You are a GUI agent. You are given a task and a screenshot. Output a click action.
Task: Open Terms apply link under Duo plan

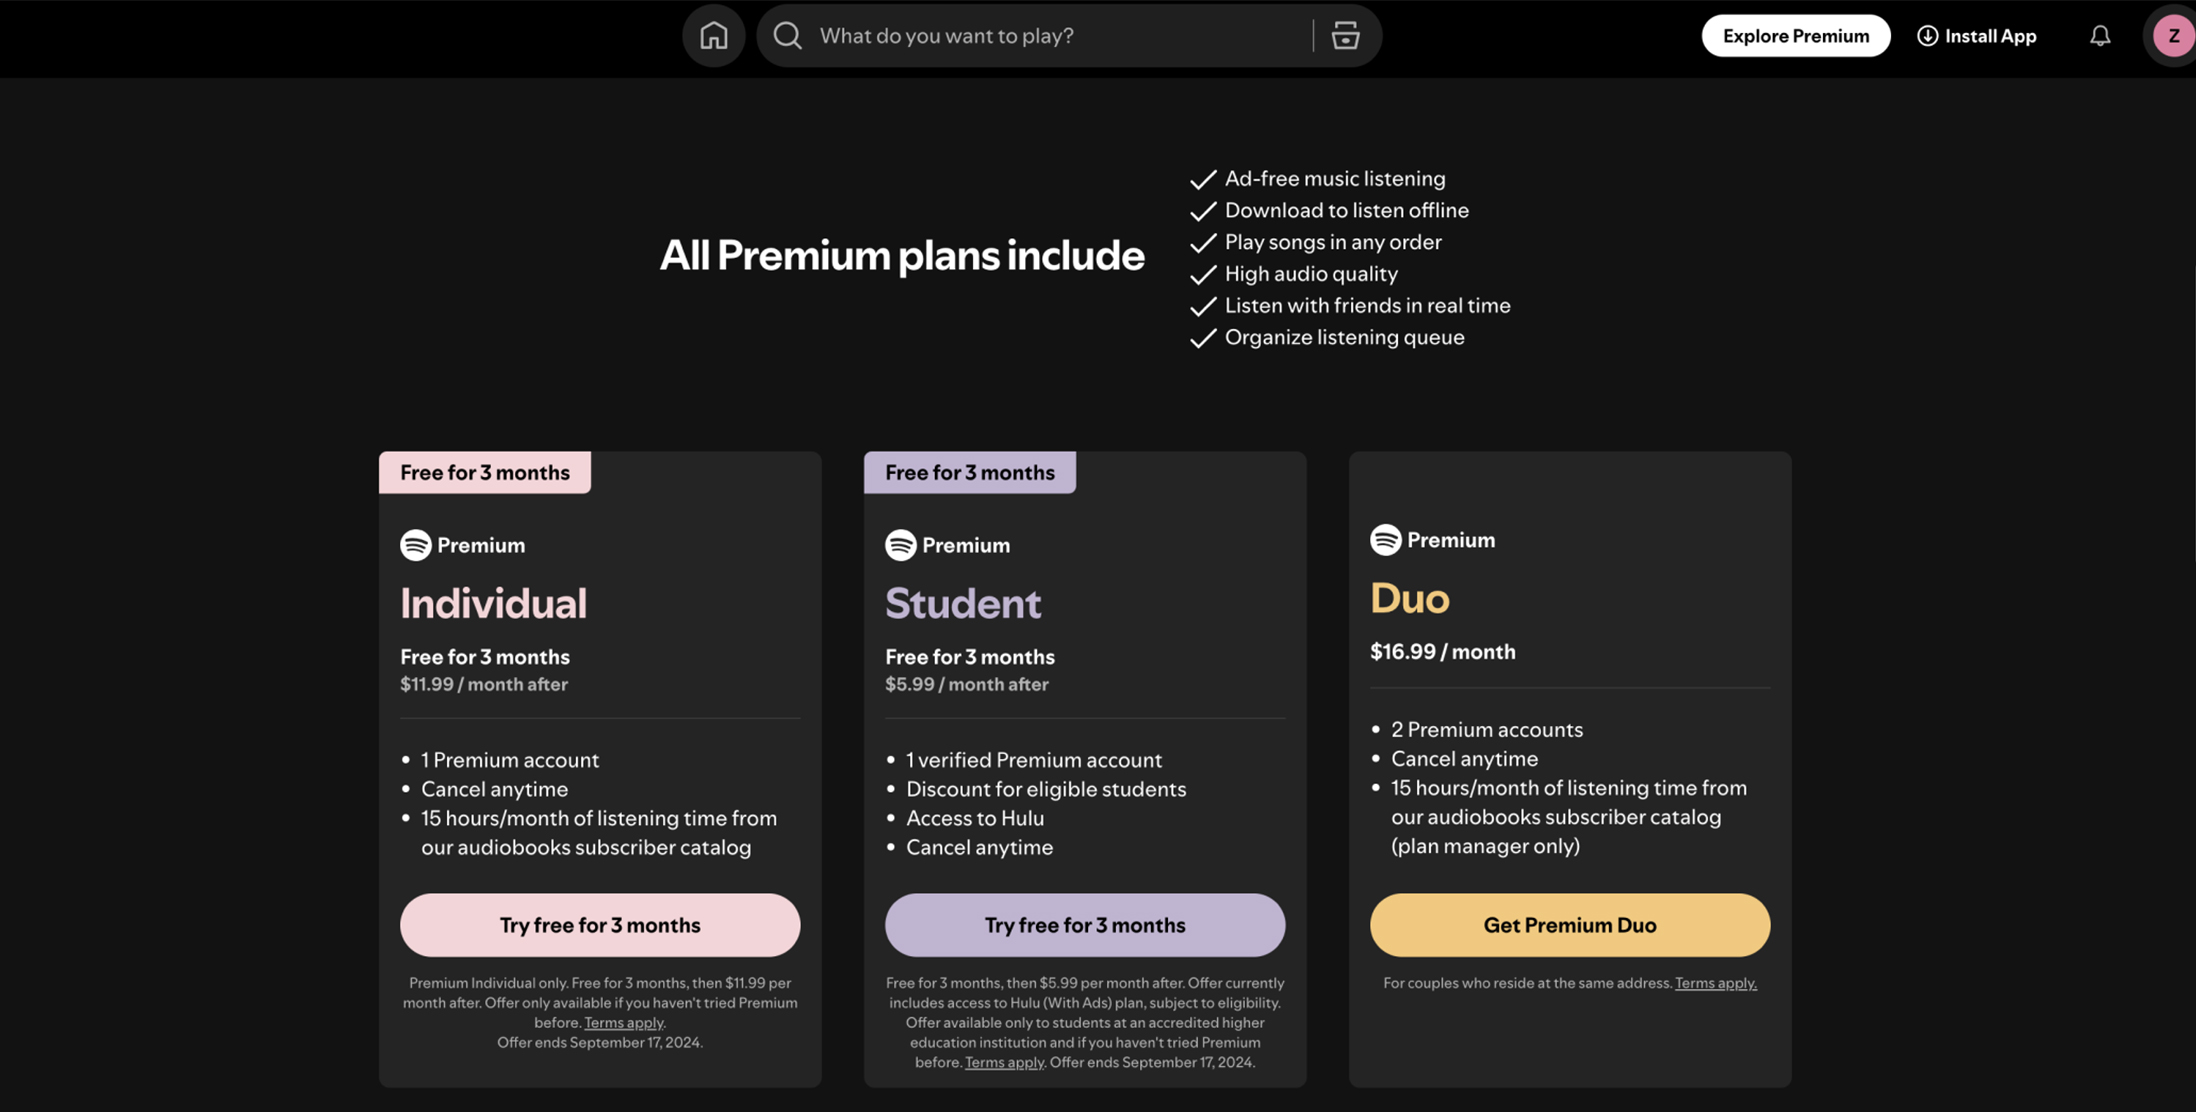pos(1716,983)
